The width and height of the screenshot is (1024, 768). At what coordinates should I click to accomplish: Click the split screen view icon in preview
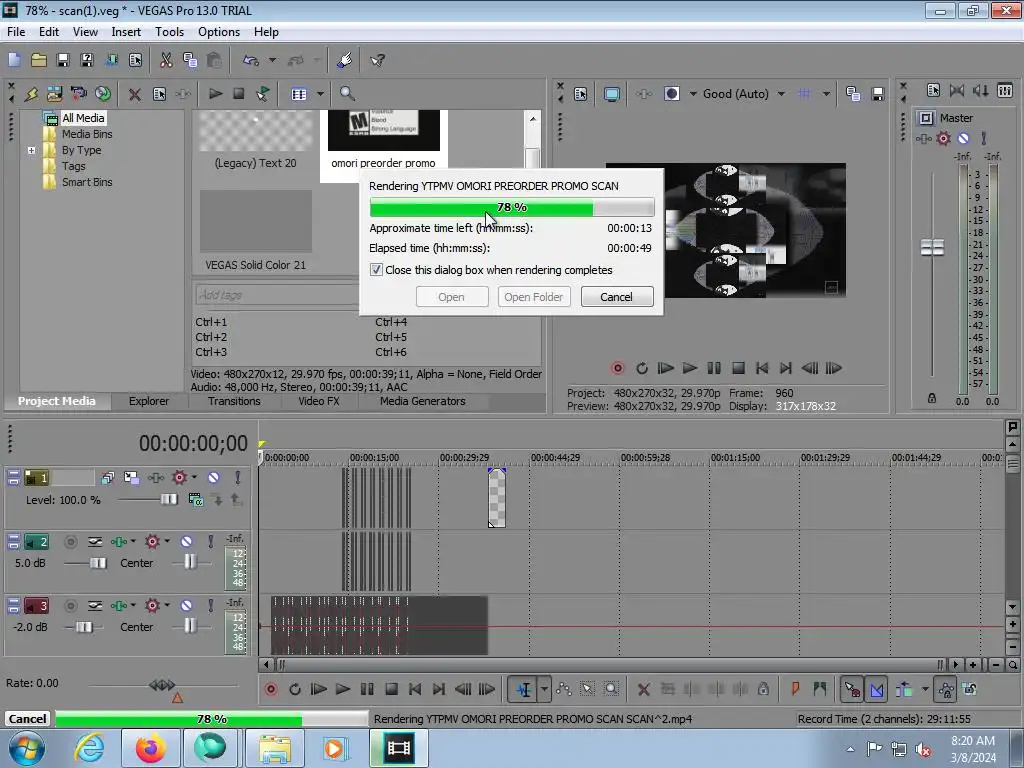point(672,94)
